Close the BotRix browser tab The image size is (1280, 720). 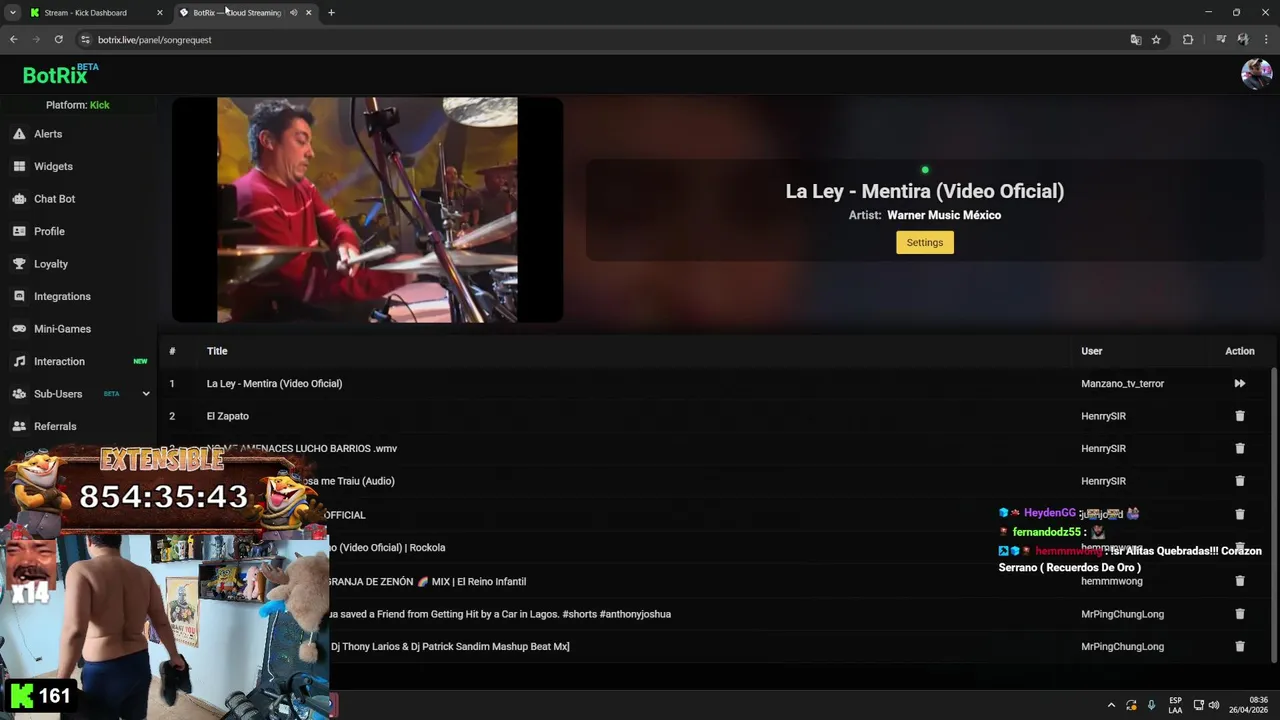point(308,13)
